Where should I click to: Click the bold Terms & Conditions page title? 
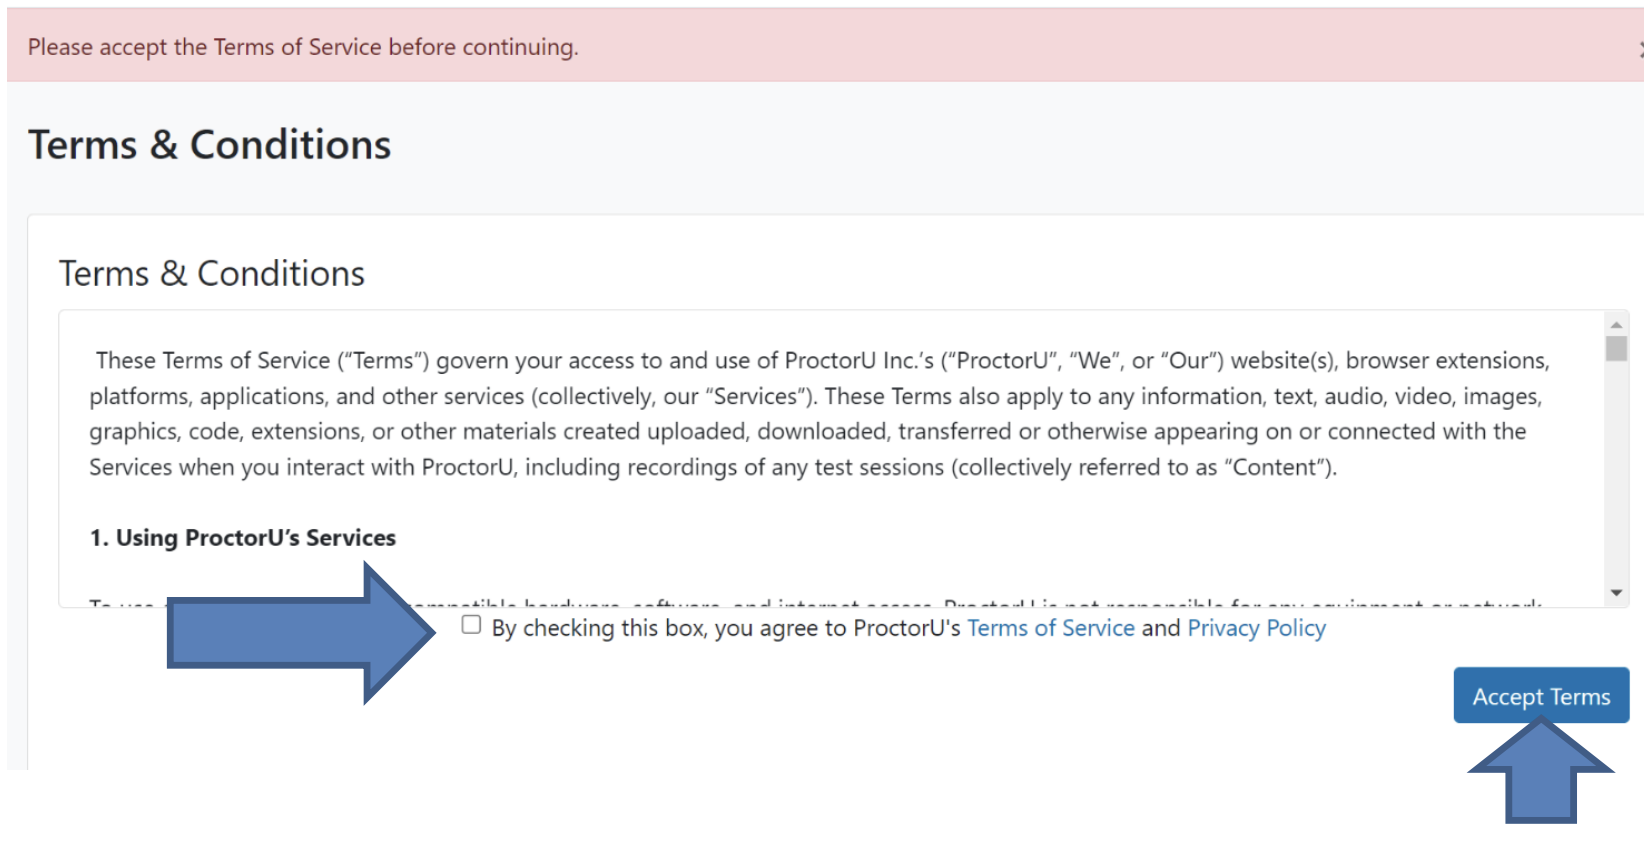coord(209,145)
